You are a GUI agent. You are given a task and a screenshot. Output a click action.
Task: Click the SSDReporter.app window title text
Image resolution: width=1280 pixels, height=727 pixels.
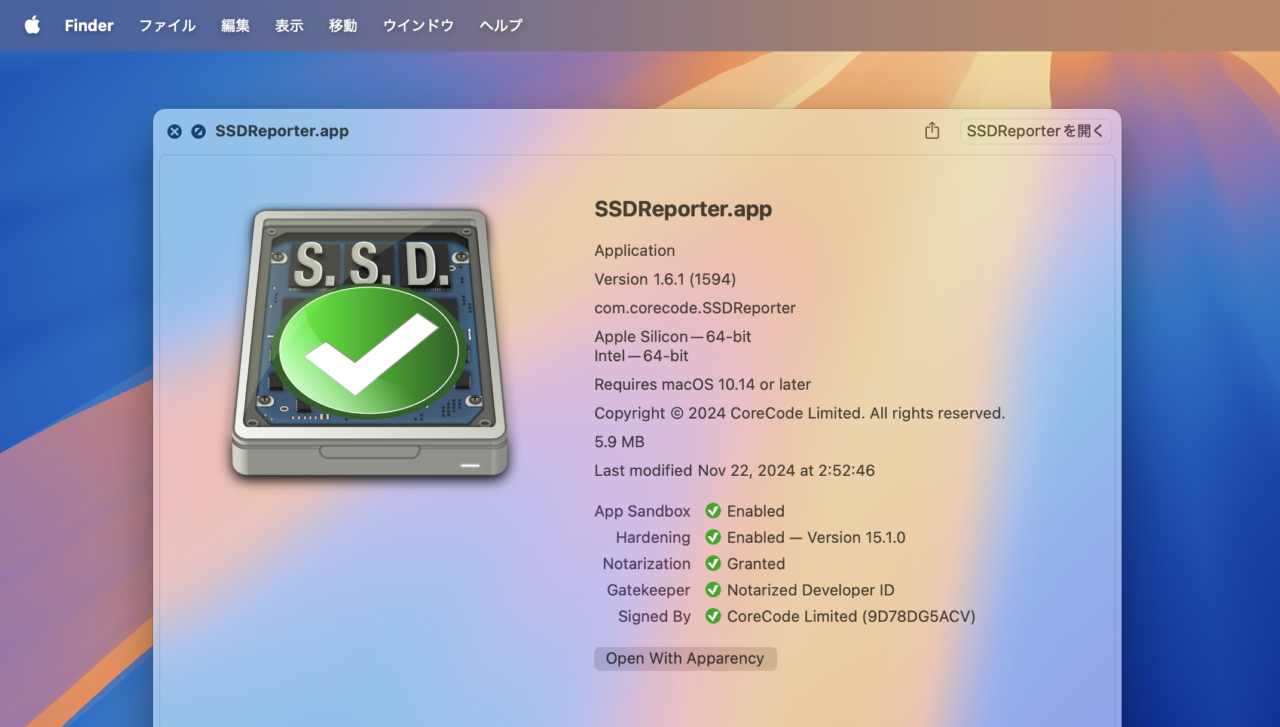pos(282,131)
